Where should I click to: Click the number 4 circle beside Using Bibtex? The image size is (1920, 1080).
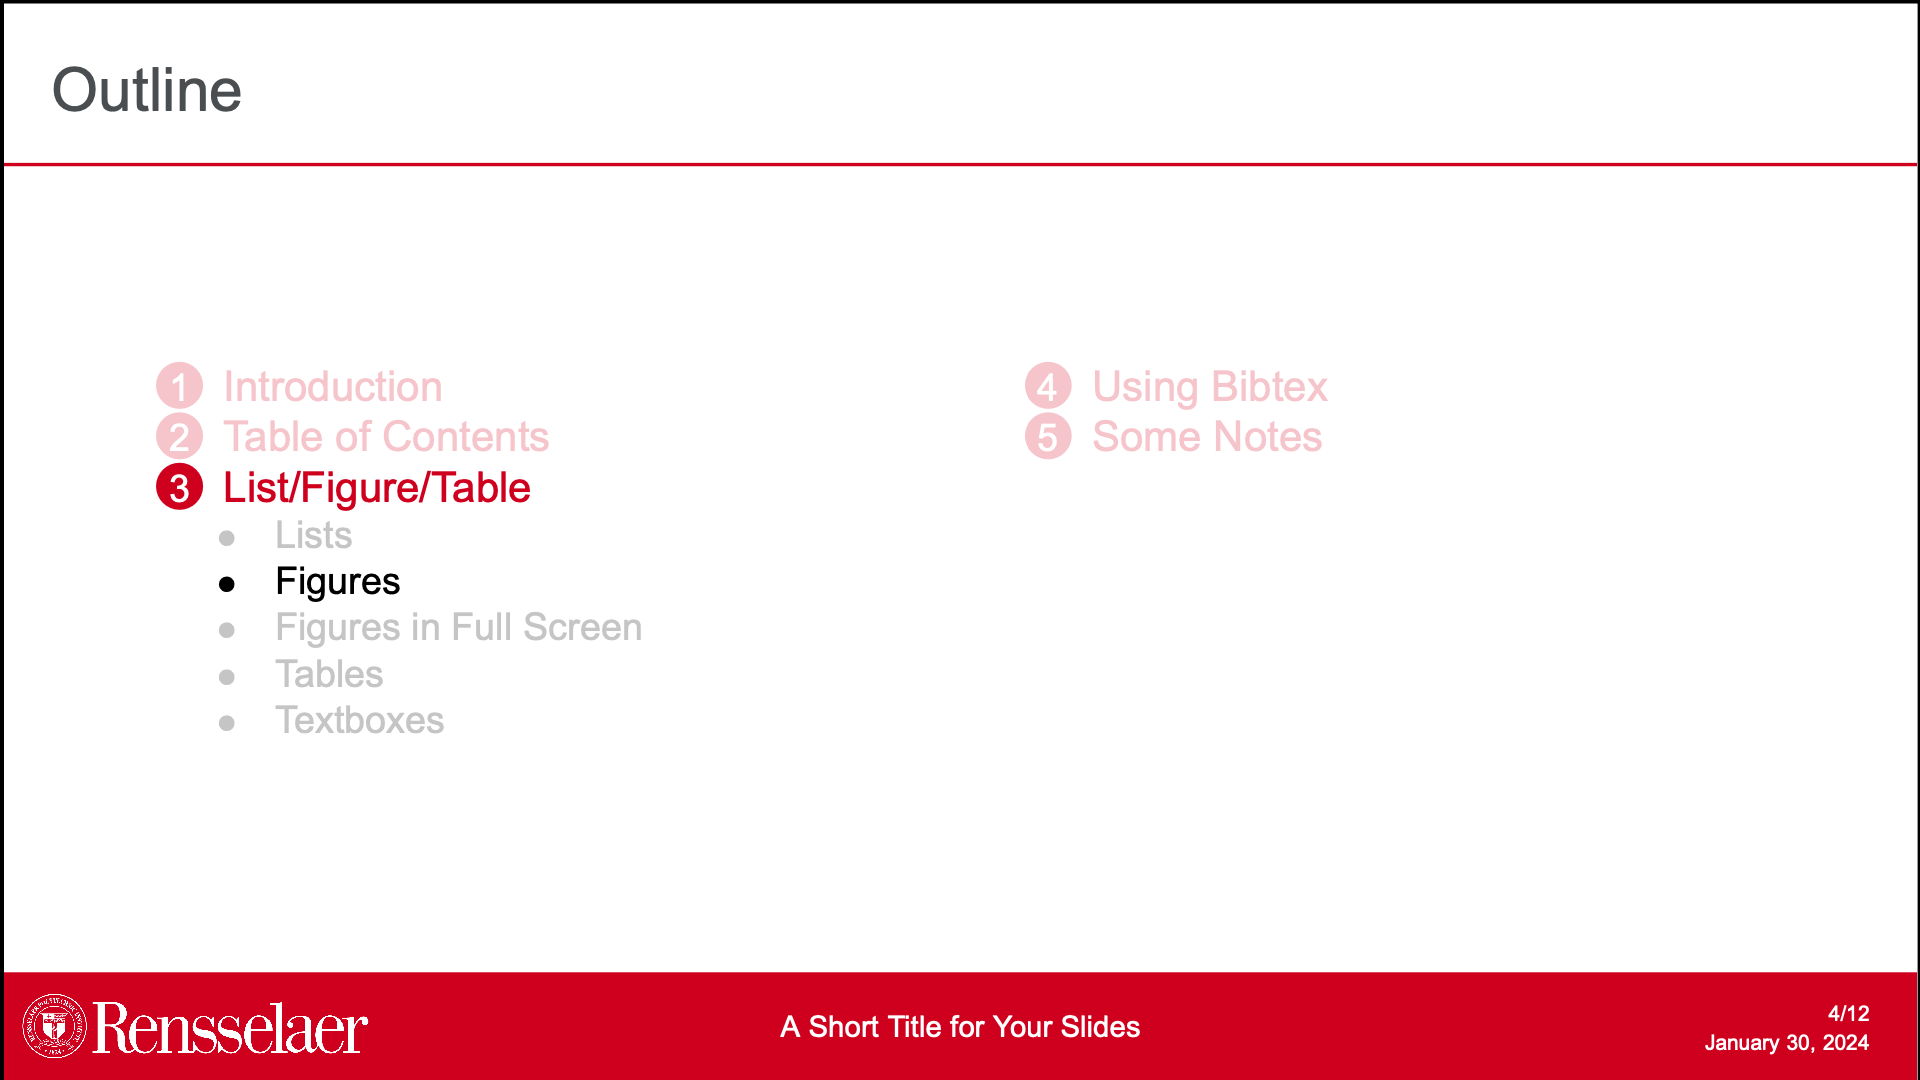click(x=1048, y=387)
